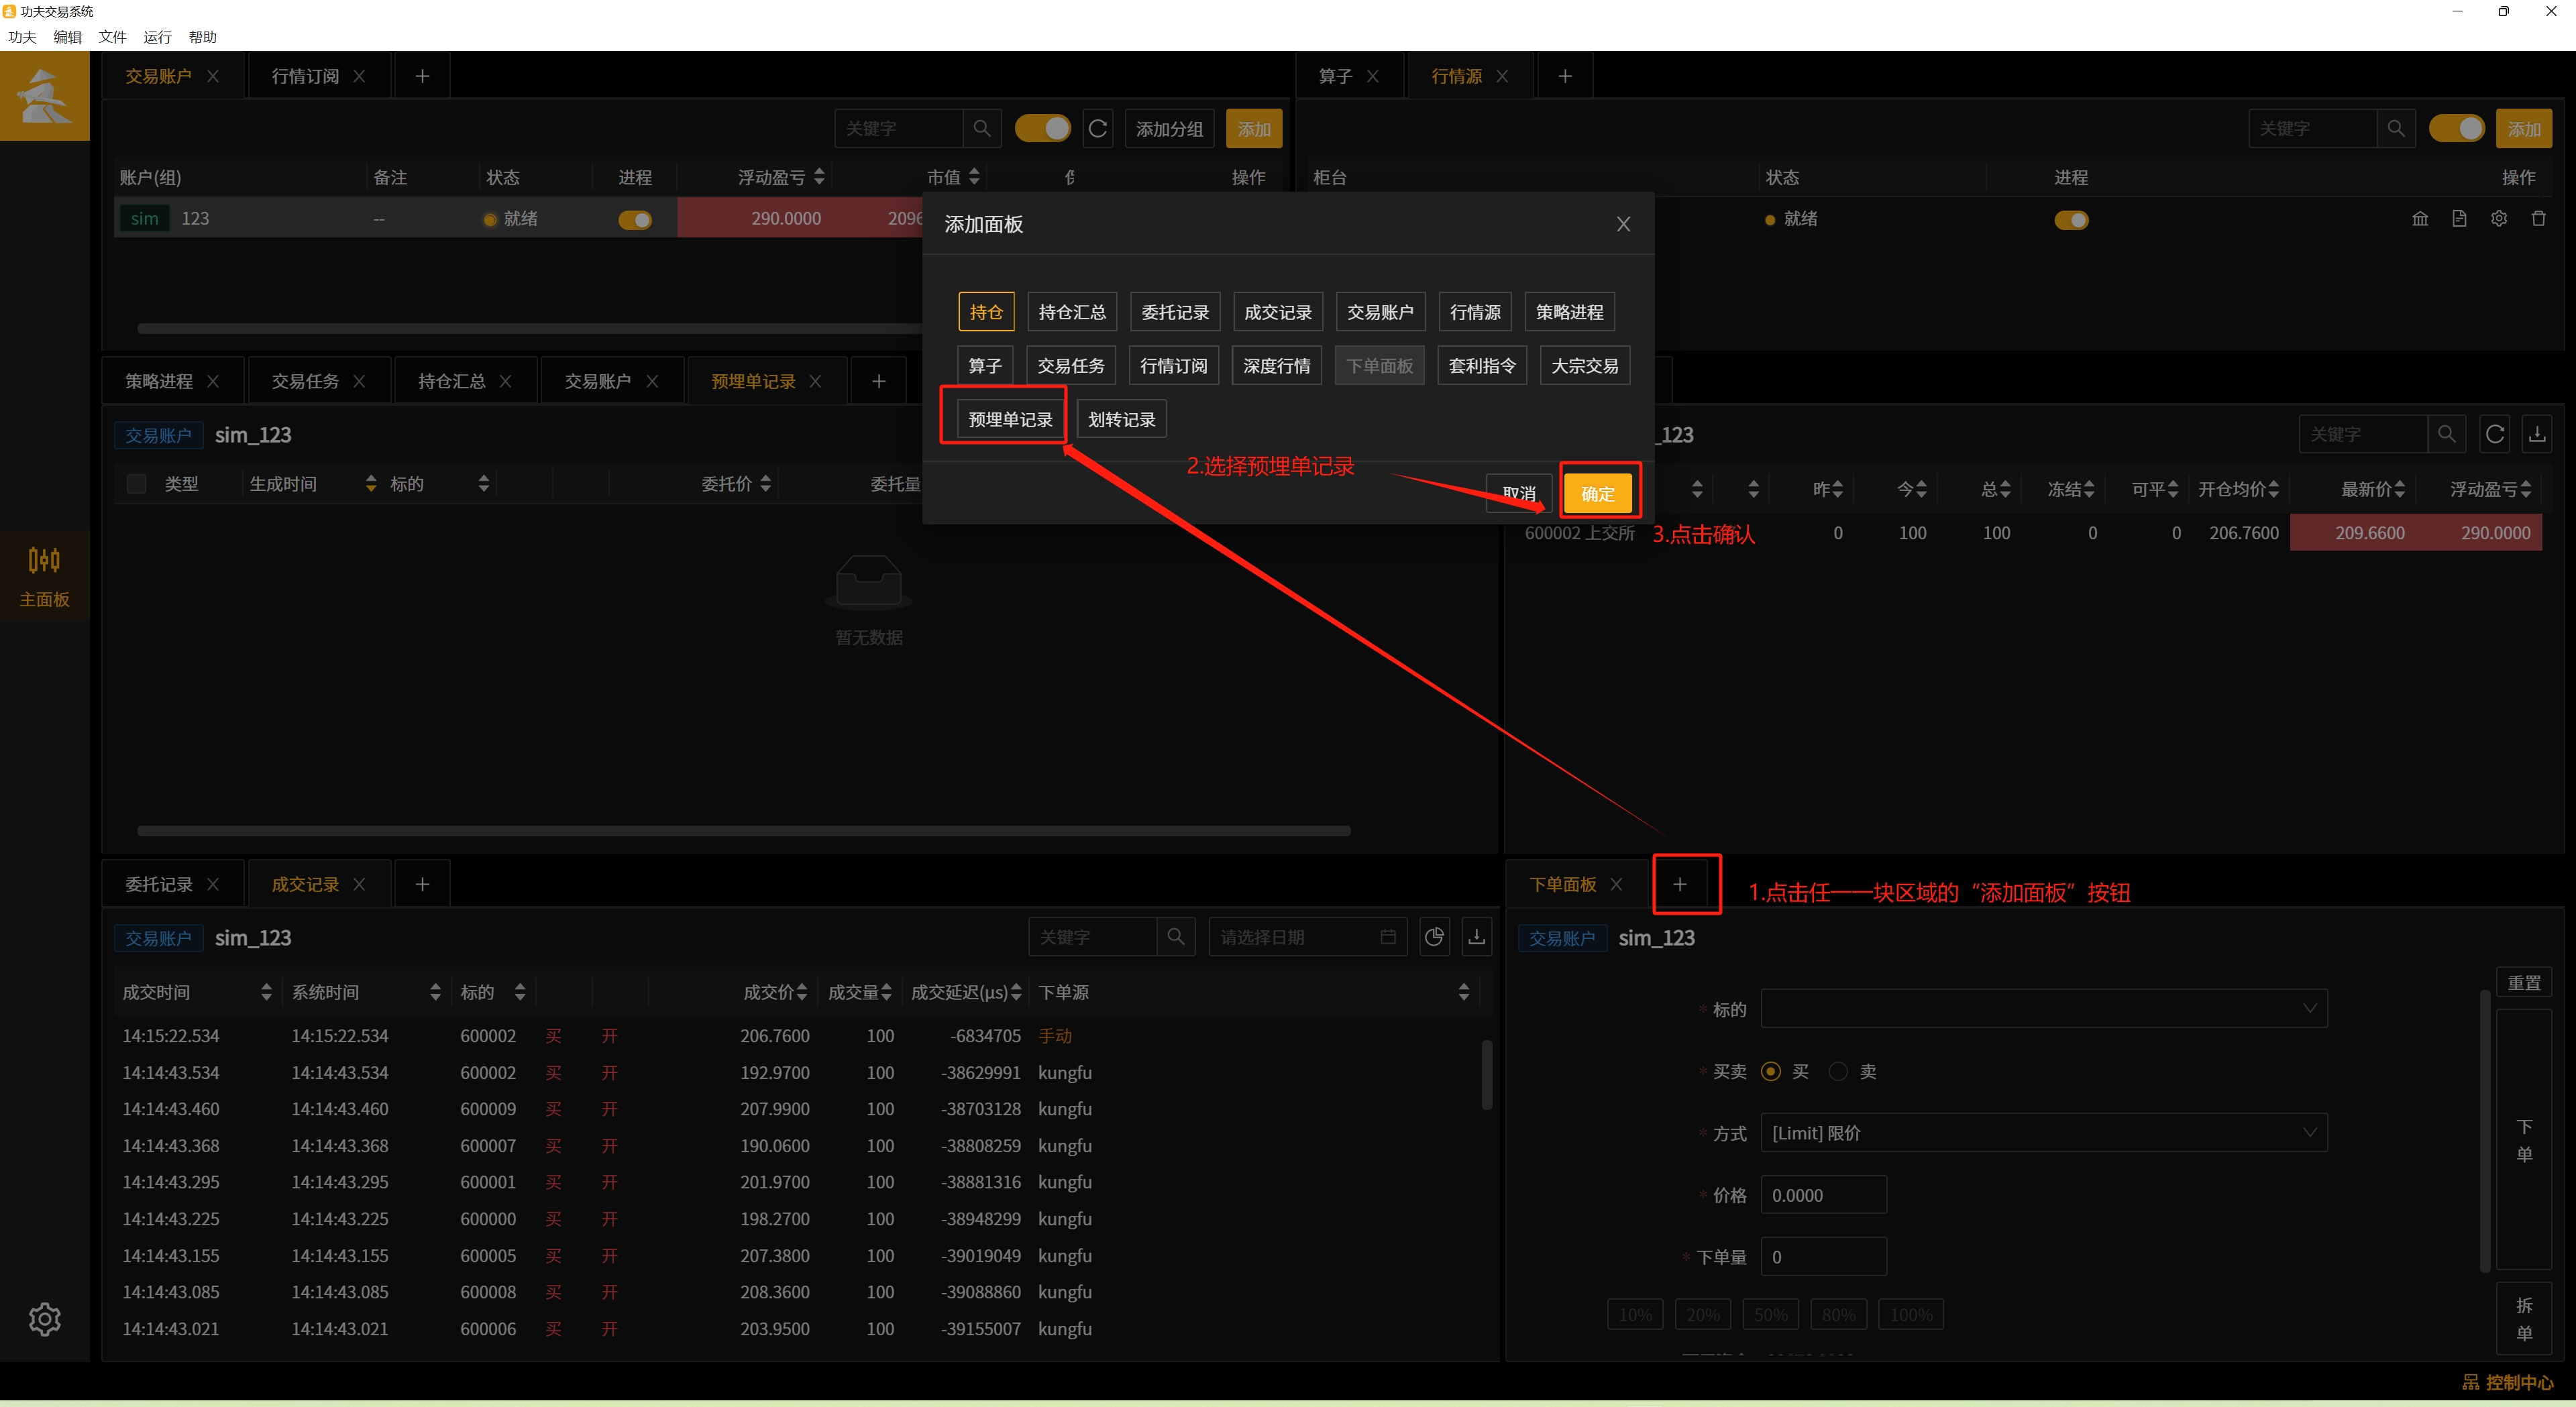The width and height of the screenshot is (2576, 1407).
Task: Switch to the 委托记录 tab
Action: [158, 884]
